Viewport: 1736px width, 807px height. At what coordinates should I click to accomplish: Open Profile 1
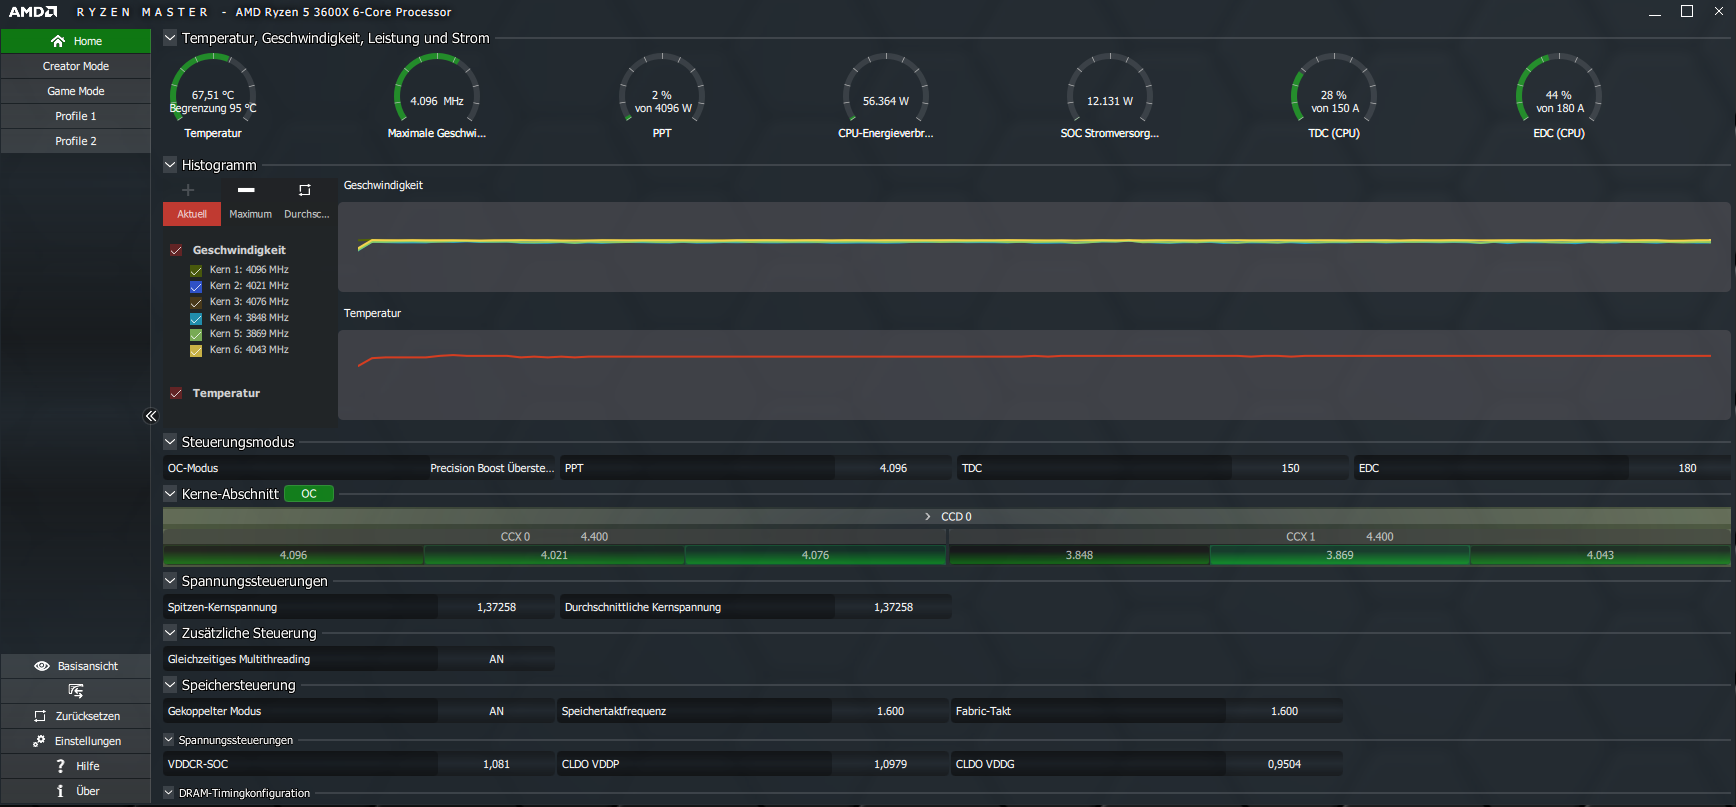[76, 116]
